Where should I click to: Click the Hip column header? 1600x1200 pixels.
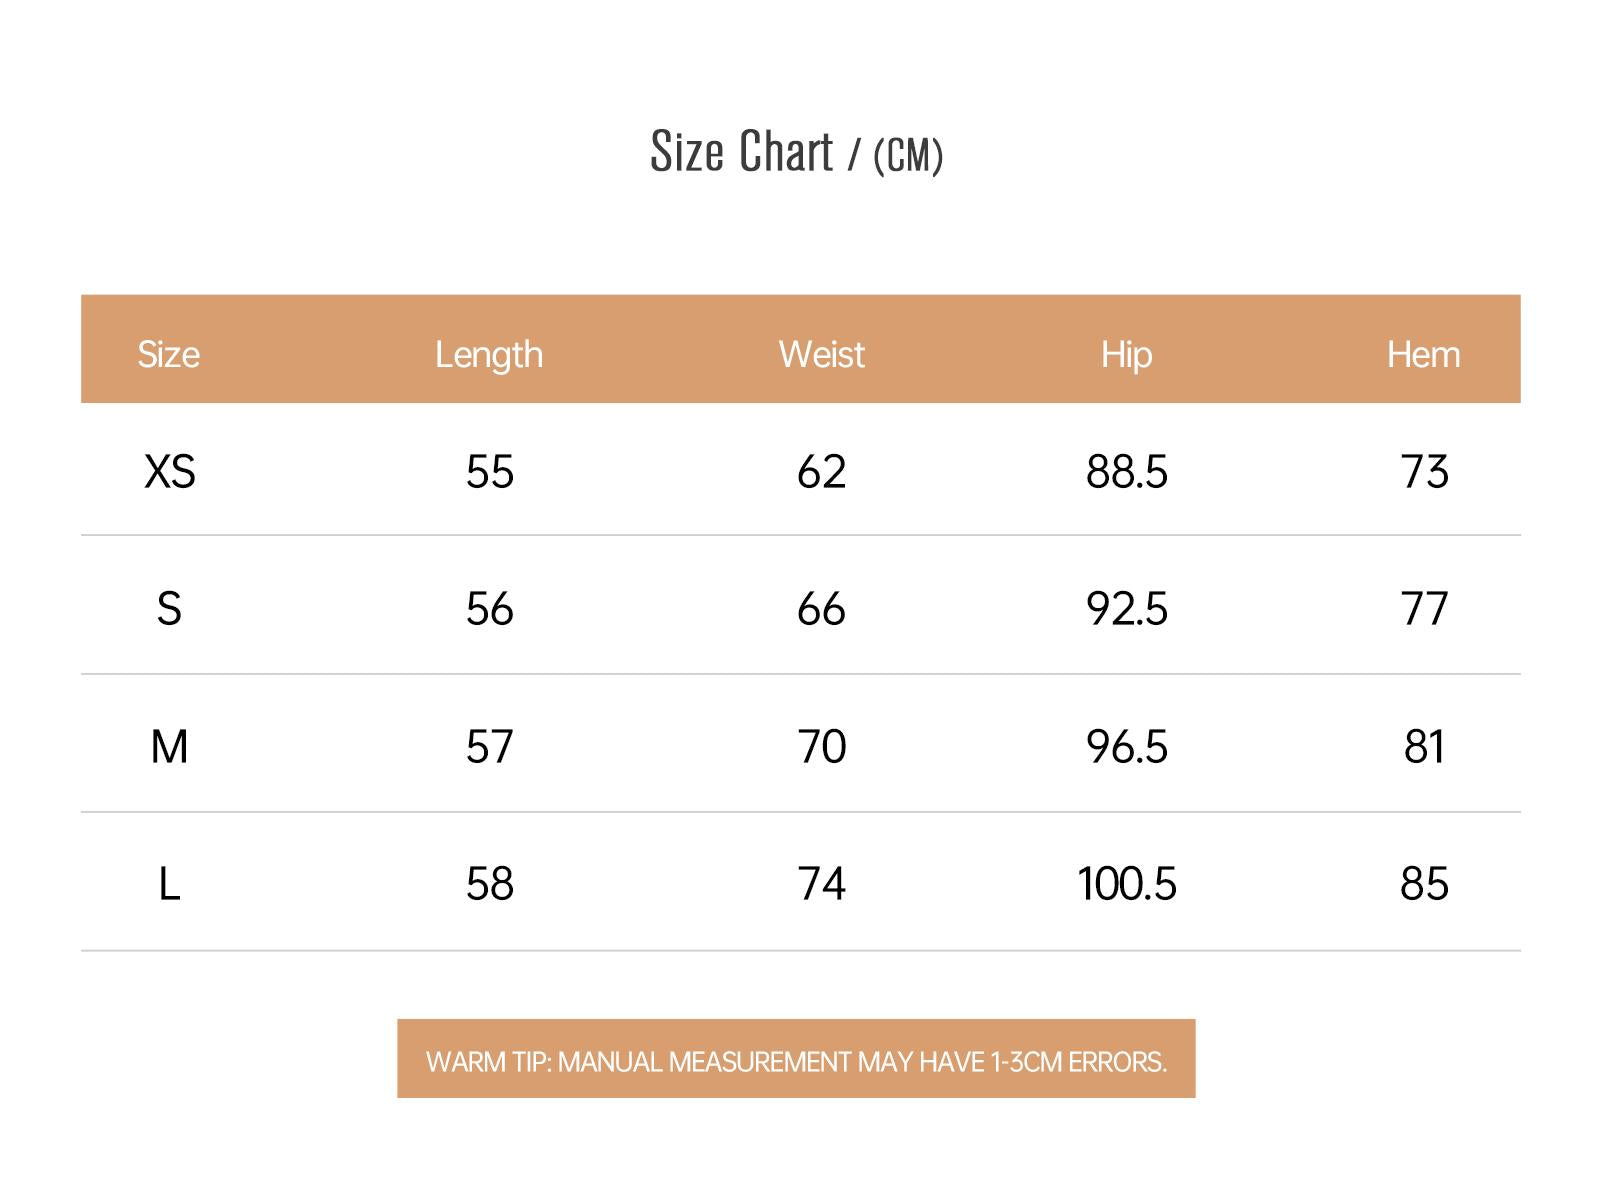tap(1126, 354)
